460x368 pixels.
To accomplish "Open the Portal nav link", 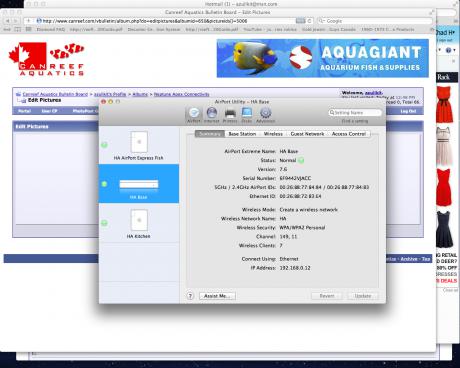I will click(24, 111).
